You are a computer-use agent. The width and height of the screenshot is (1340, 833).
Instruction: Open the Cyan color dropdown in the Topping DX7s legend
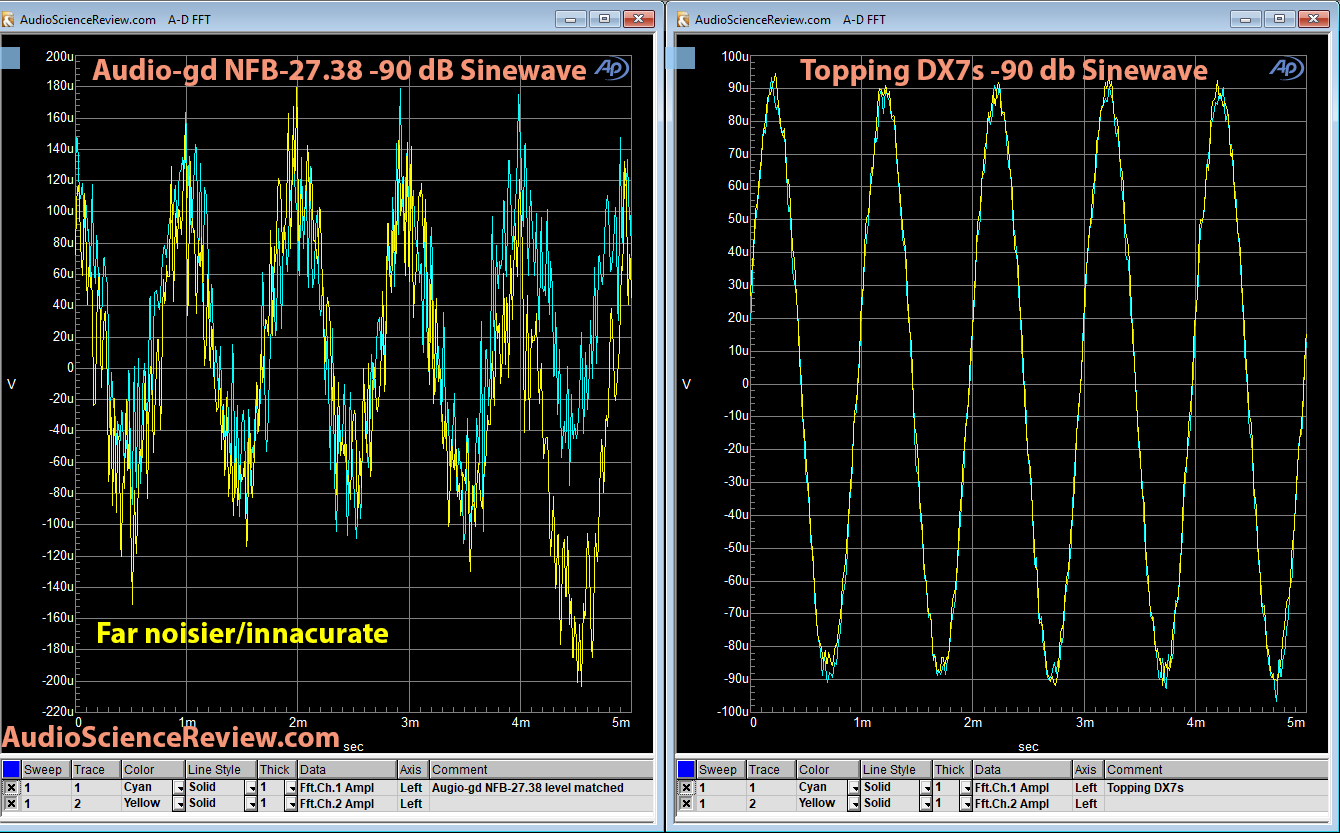click(x=854, y=788)
